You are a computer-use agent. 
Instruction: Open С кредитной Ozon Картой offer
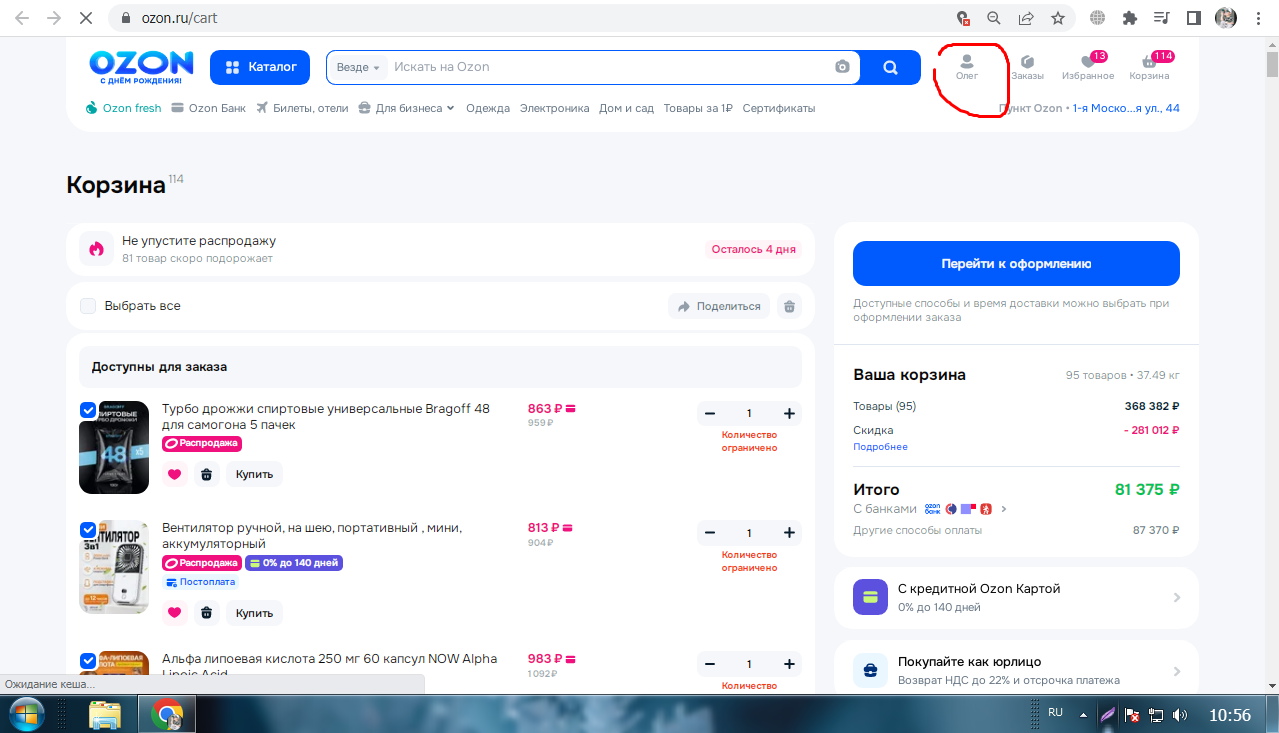click(1016, 597)
